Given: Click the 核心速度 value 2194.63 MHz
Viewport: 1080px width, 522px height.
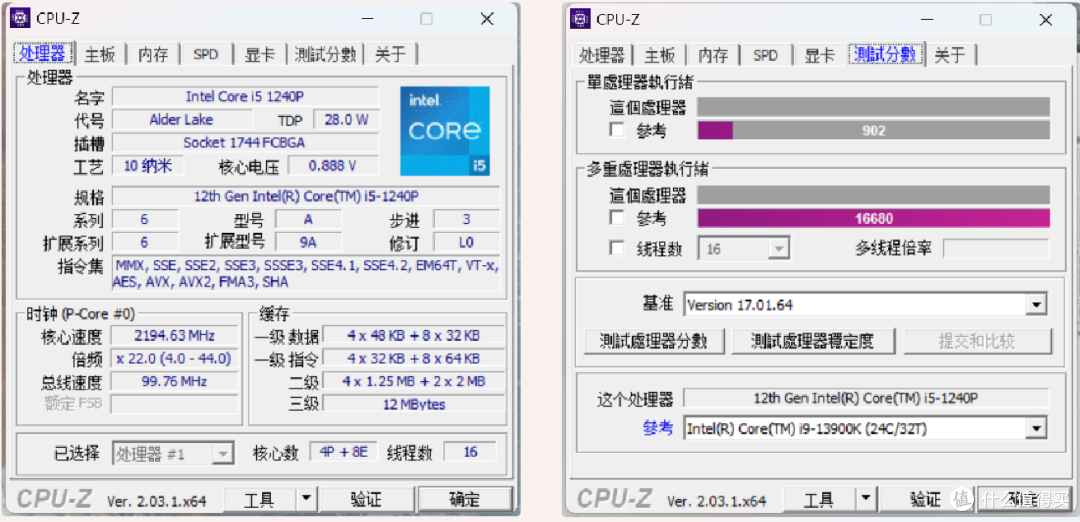Looking at the screenshot, I should click(174, 335).
